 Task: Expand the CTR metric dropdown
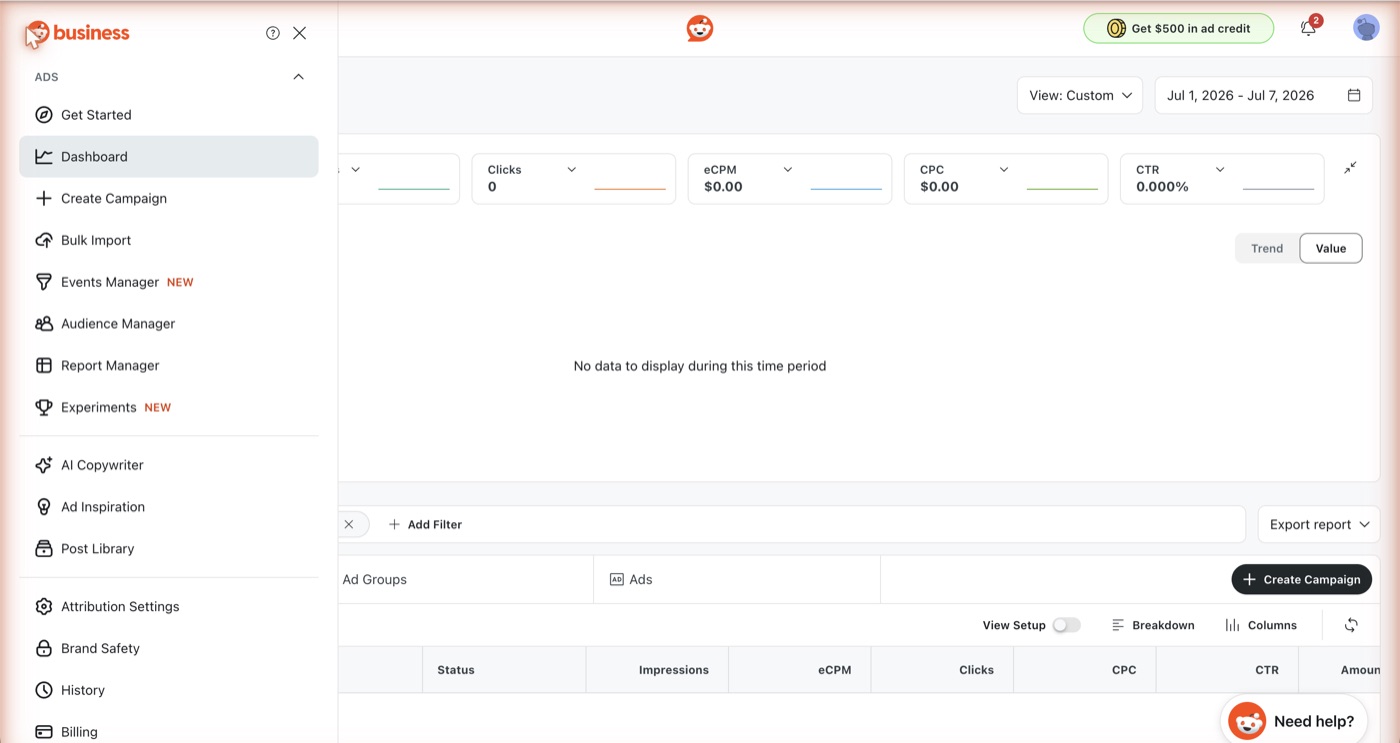point(1220,170)
